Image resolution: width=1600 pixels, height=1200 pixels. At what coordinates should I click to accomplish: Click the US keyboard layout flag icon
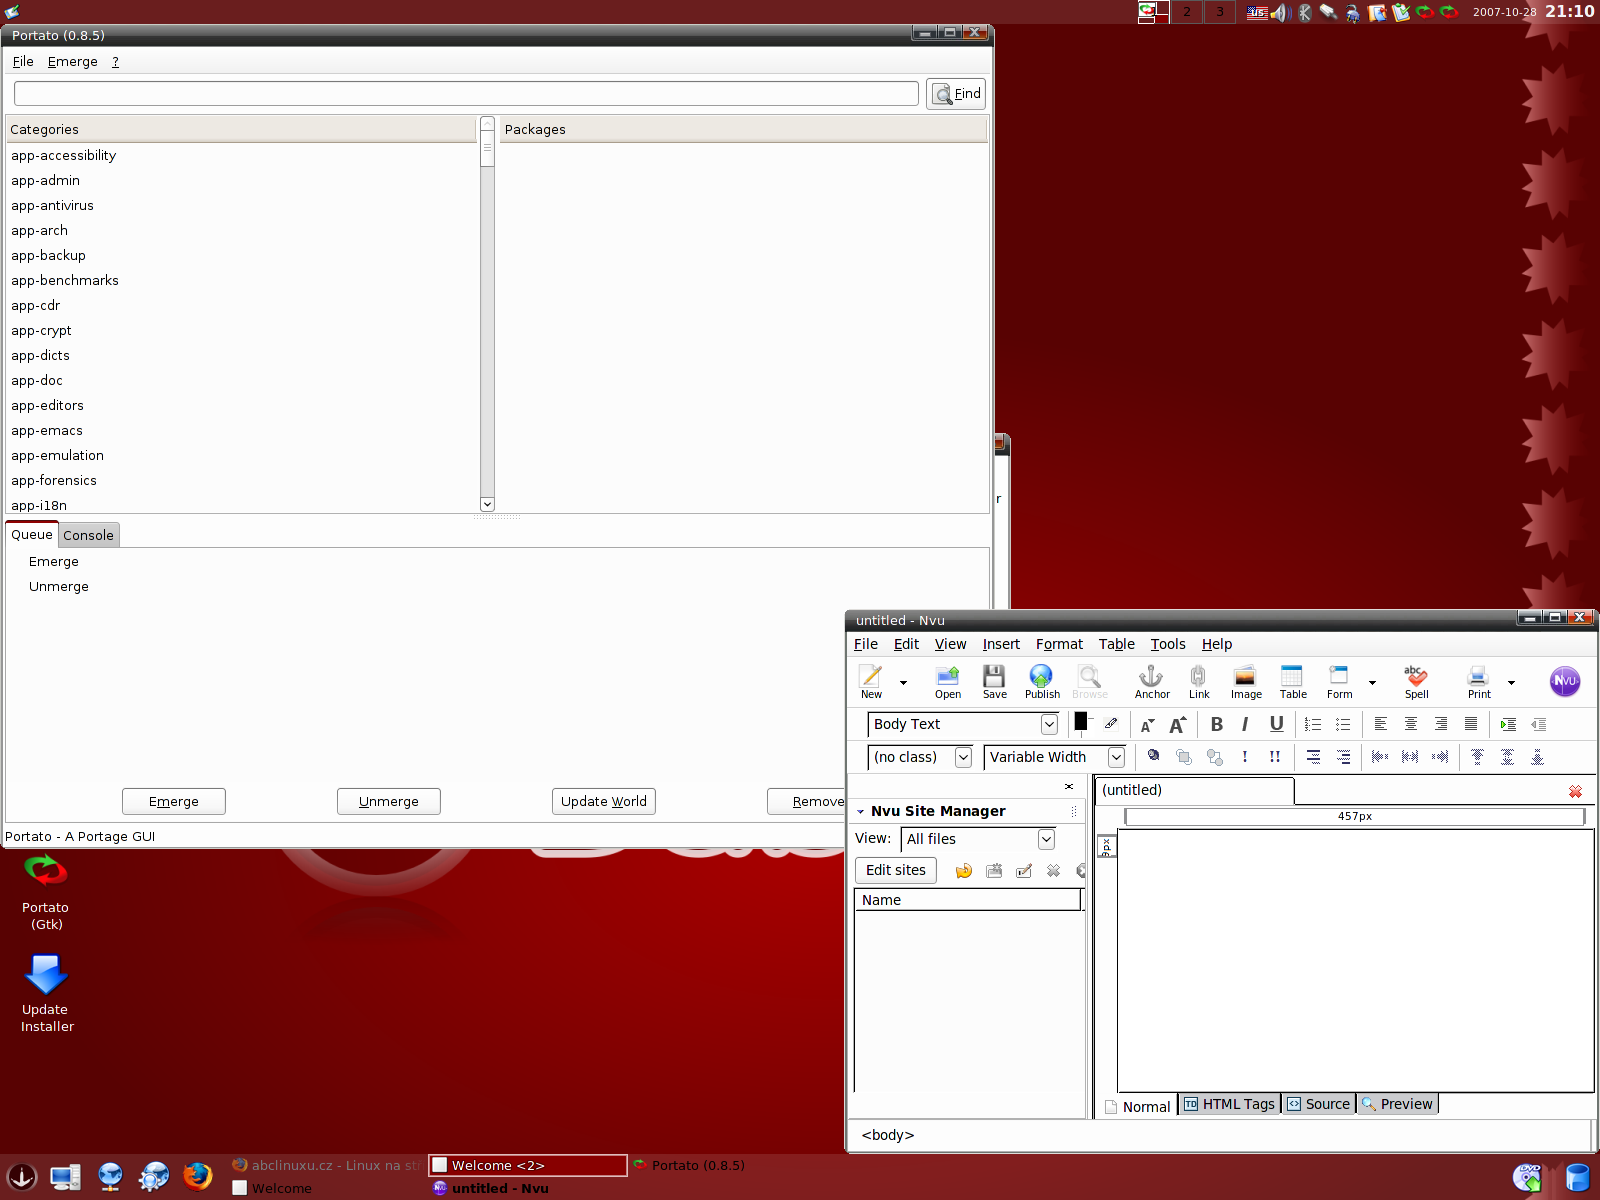[x=1257, y=12]
